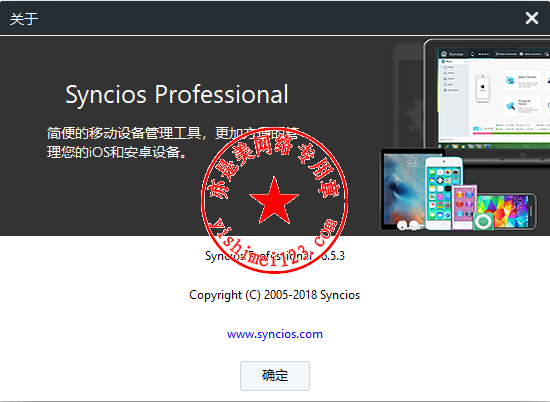
Task: Open the www.syncios.com link
Action: [275, 334]
